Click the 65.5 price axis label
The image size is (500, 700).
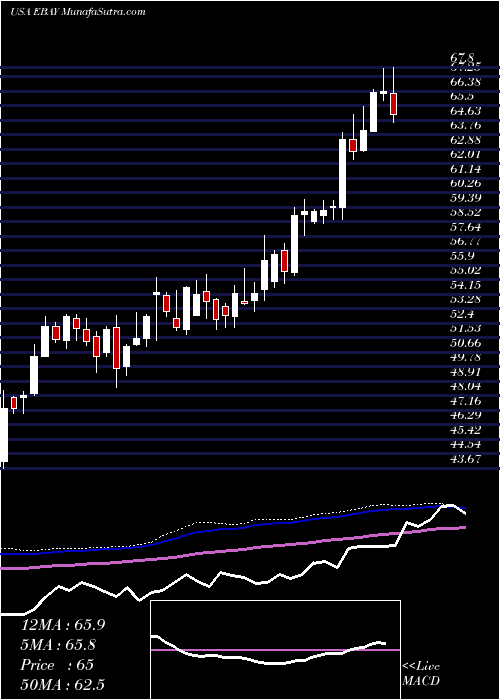[462, 96]
